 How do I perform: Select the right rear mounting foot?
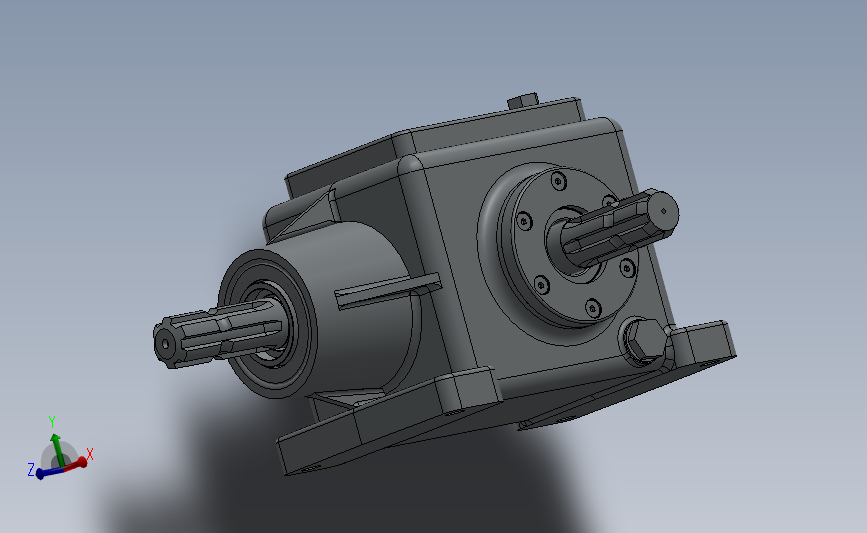click(x=705, y=343)
